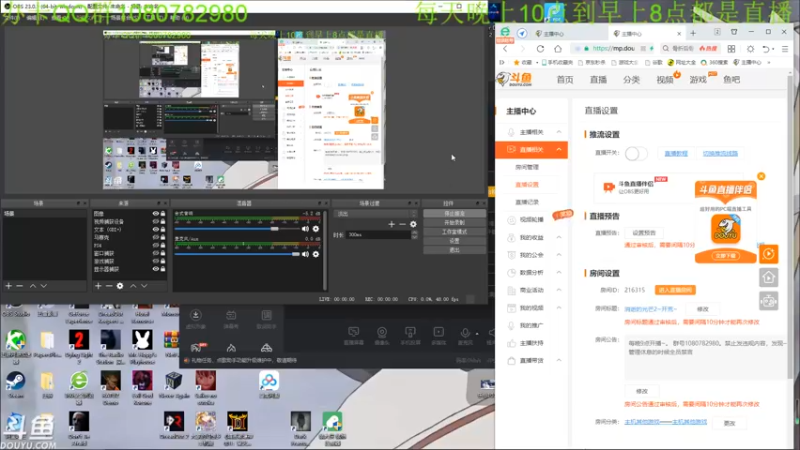The image size is (800, 450).
Task: Reload the browser page
Action: click(x=540, y=49)
